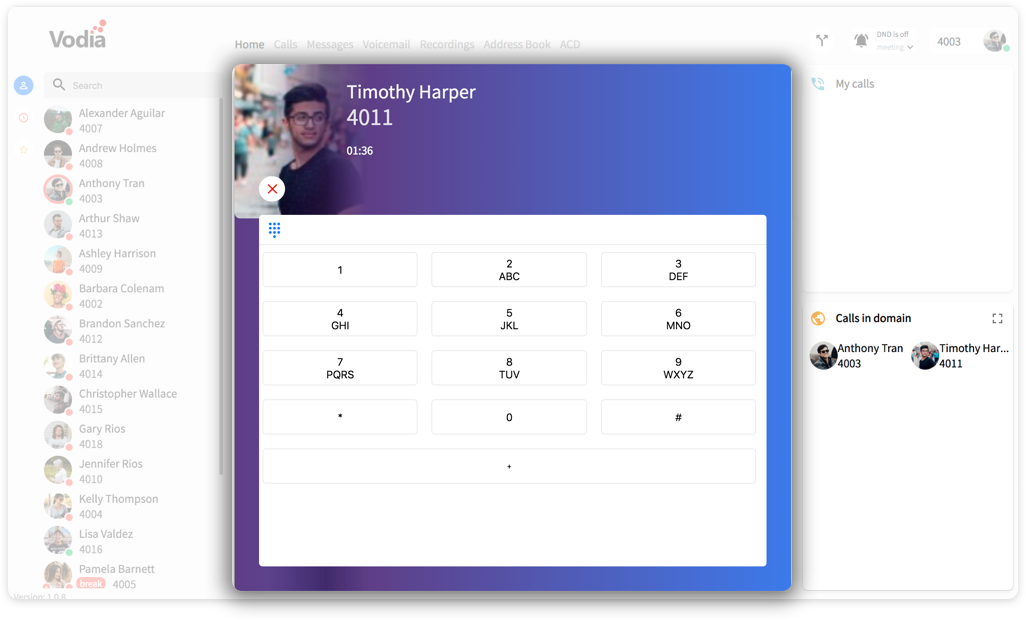Tap the 2 ABC key
1026x620 pixels.
[x=509, y=269]
